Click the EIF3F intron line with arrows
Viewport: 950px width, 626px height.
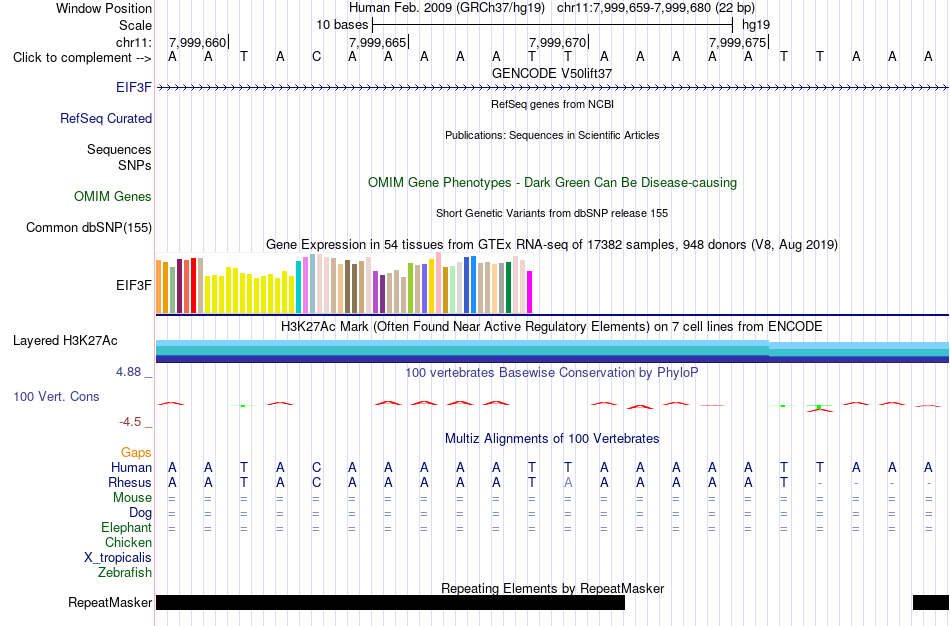click(x=552, y=88)
